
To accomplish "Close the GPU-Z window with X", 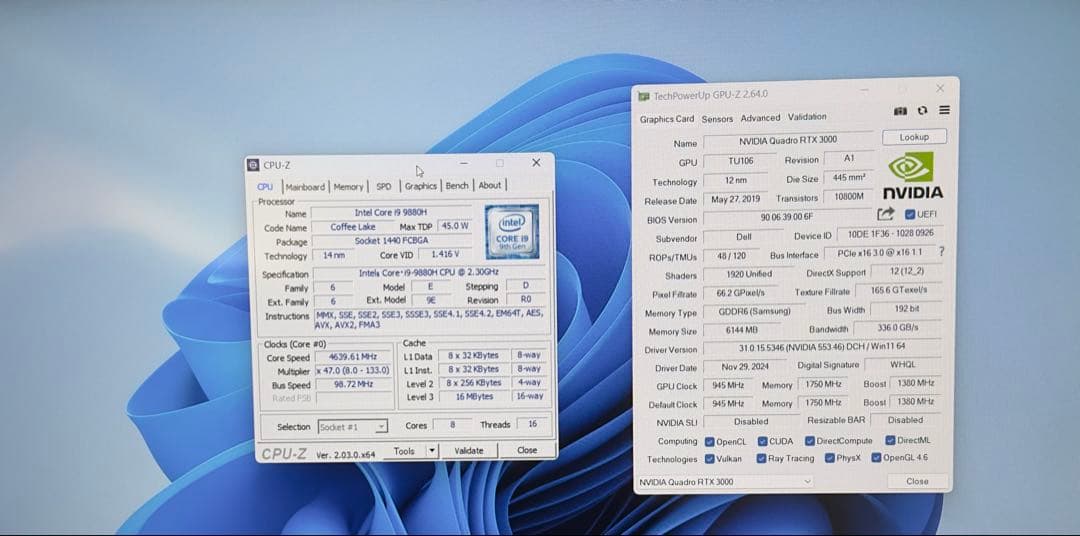I will click(939, 88).
